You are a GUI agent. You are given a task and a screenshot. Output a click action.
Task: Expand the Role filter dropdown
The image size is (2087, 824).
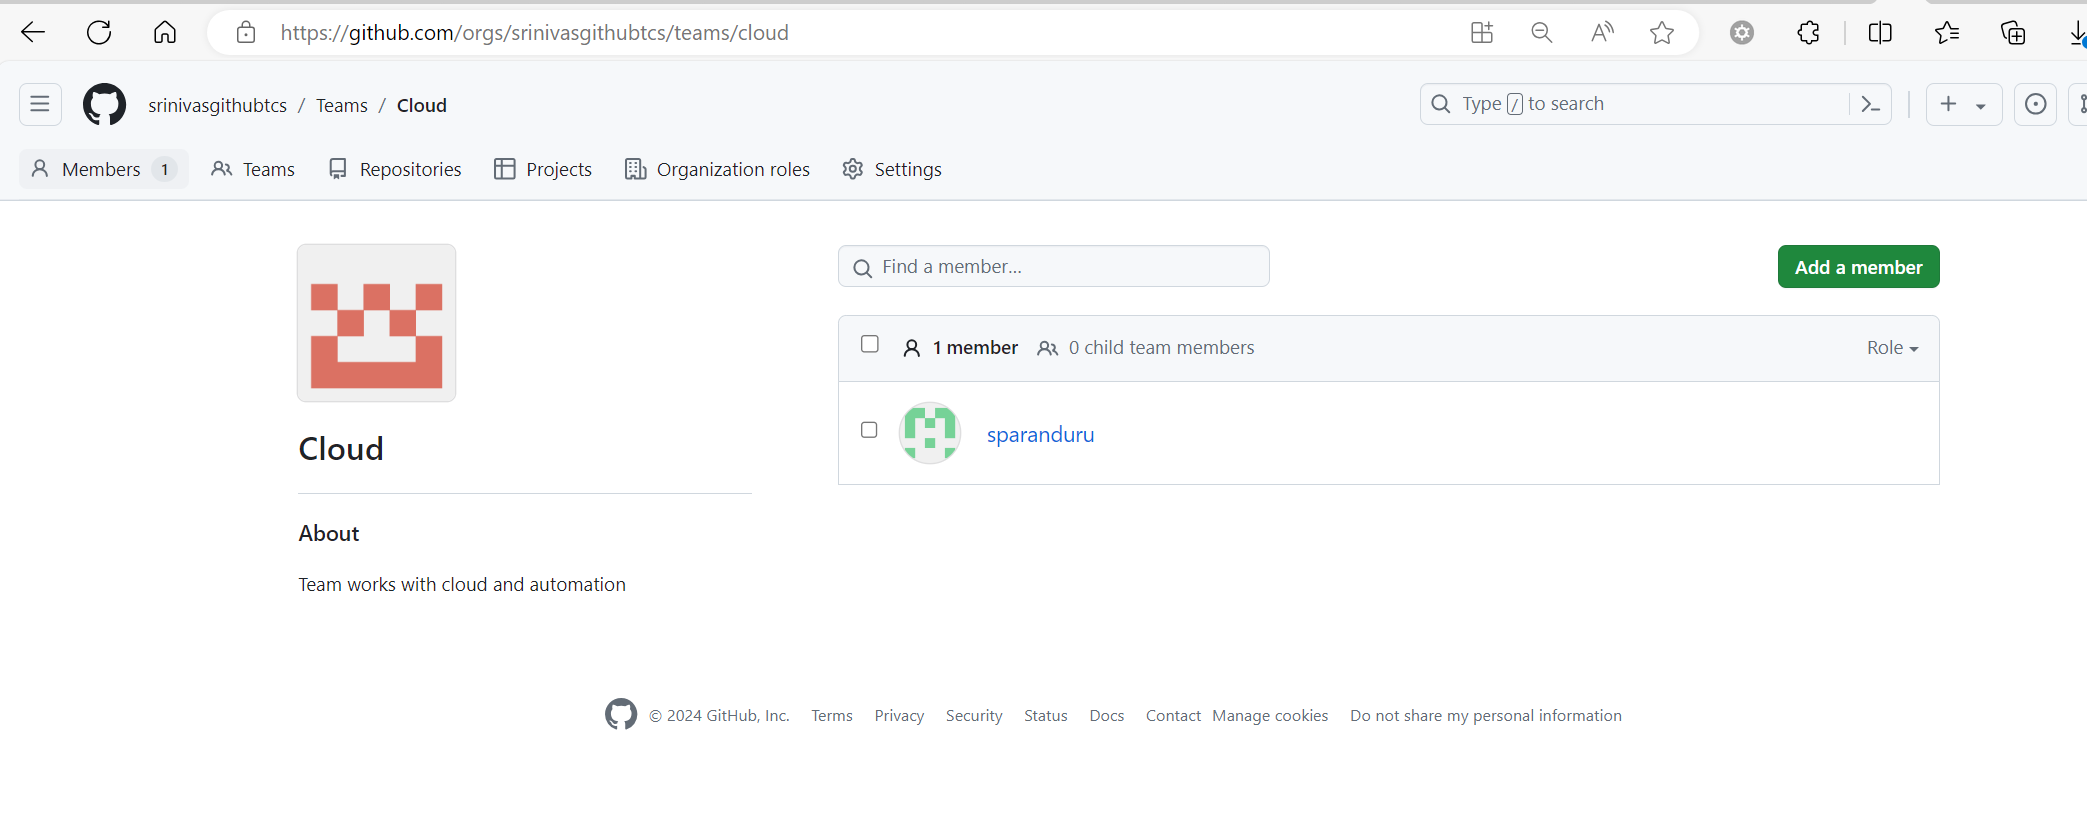tap(1892, 348)
